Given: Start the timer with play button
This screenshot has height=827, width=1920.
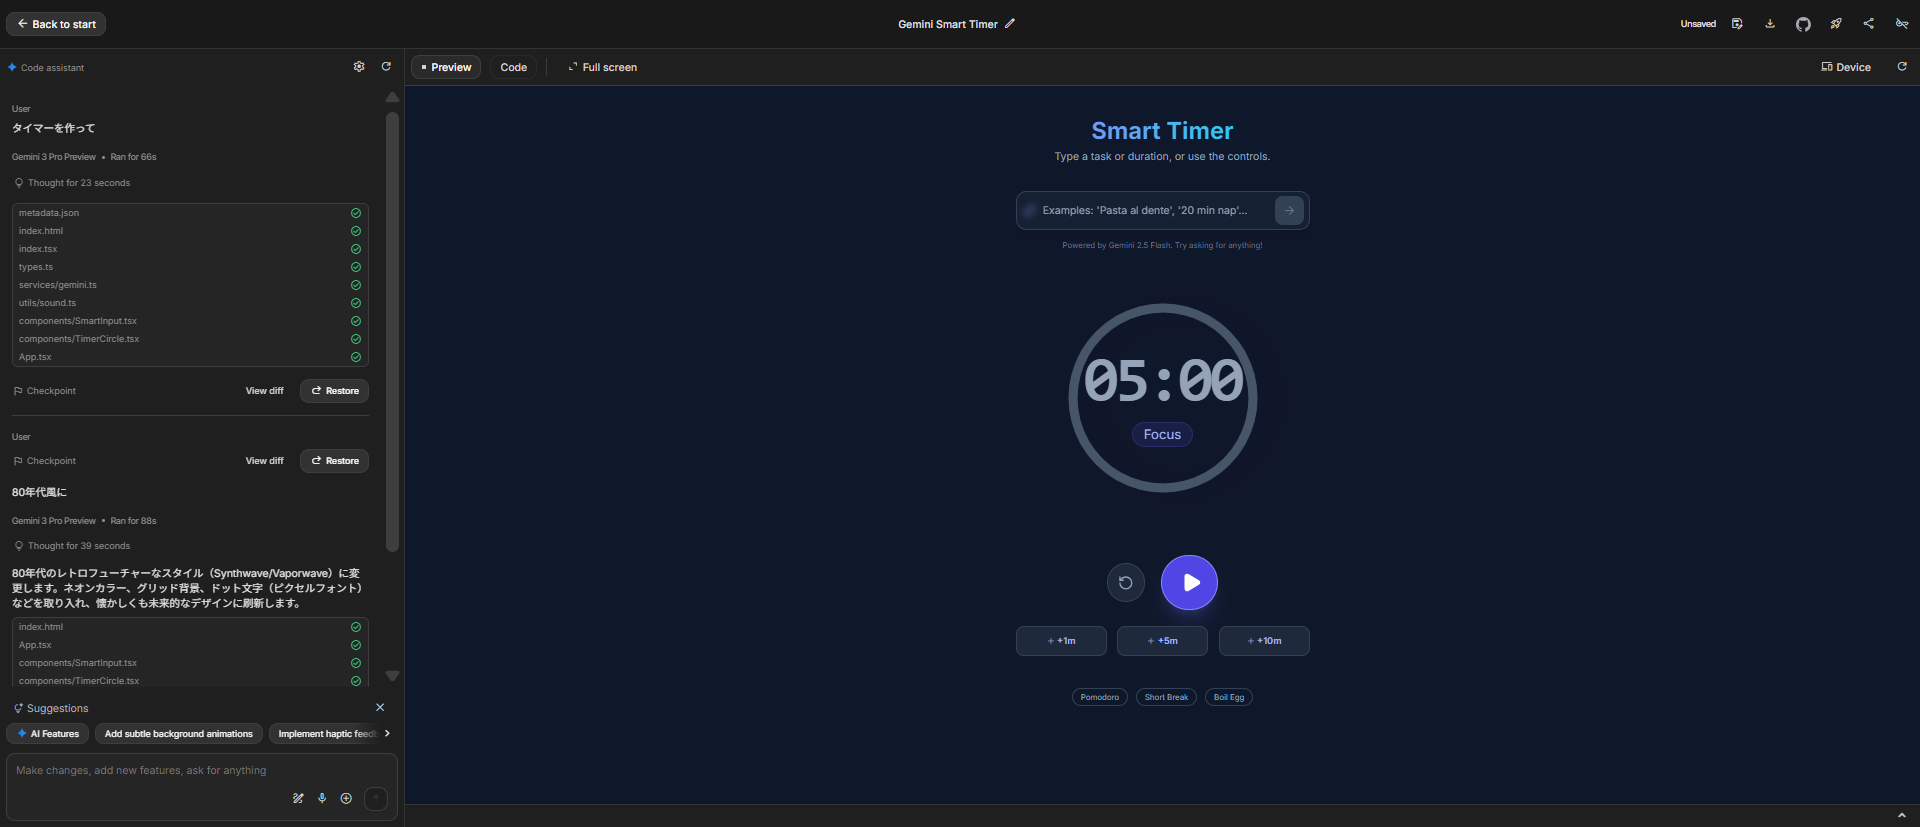Looking at the screenshot, I should pos(1189,582).
